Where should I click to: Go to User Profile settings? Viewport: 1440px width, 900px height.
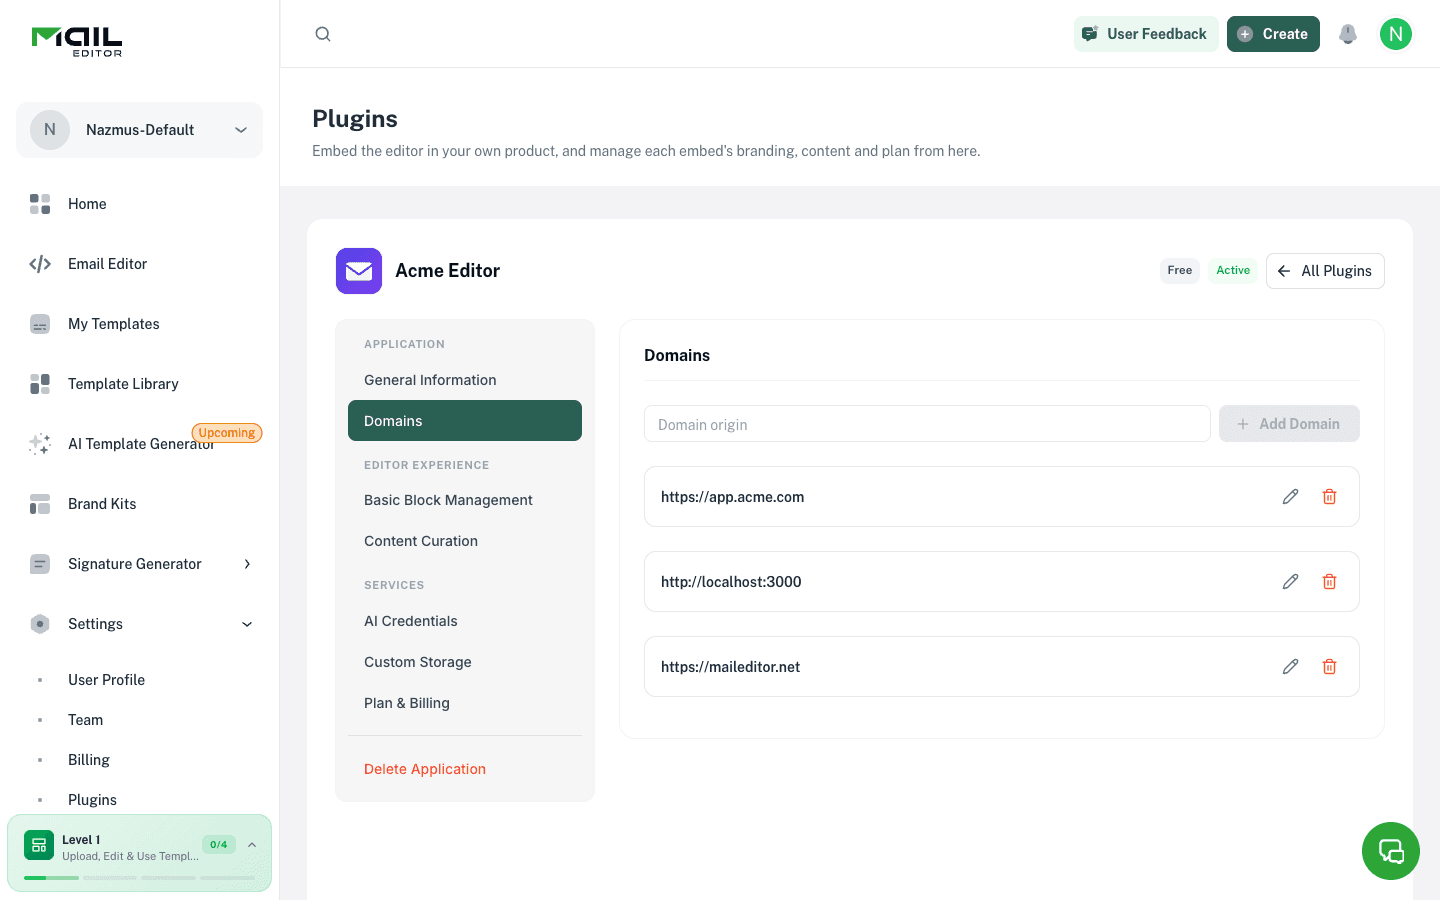click(106, 680)
